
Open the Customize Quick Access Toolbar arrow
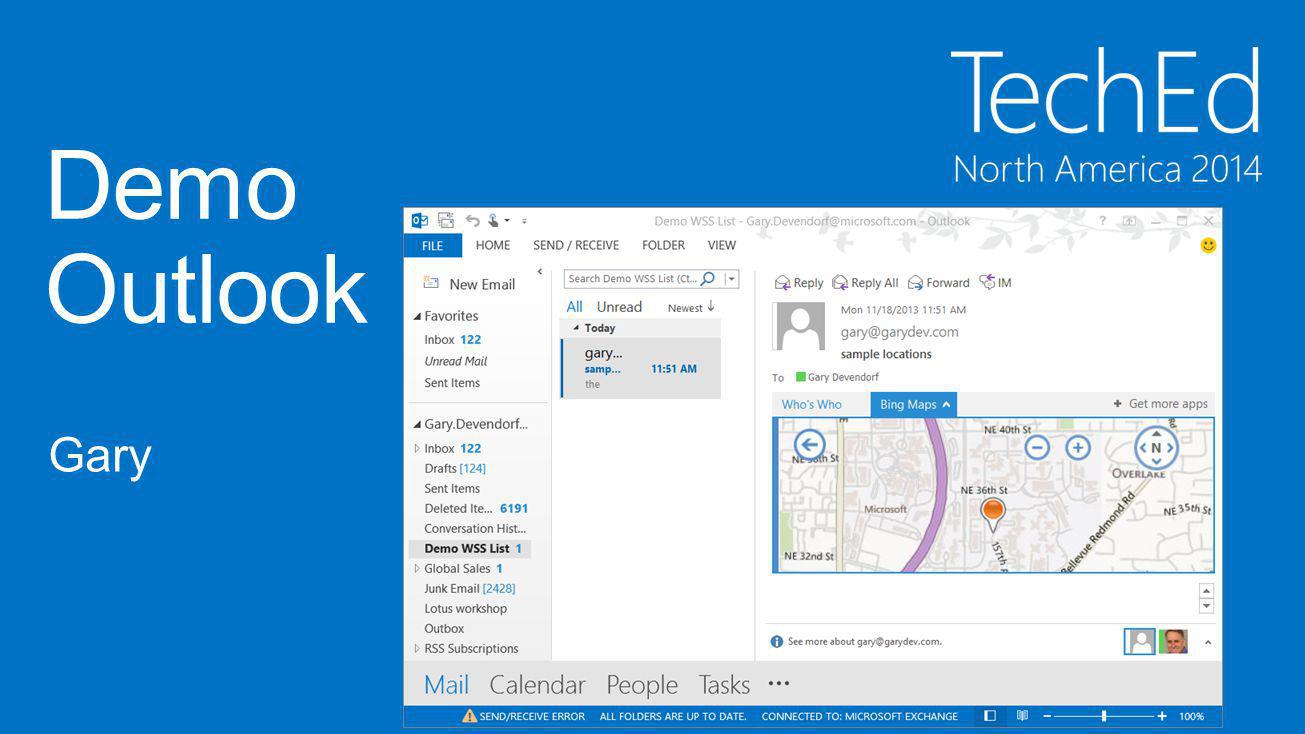[x=524, y=221]
